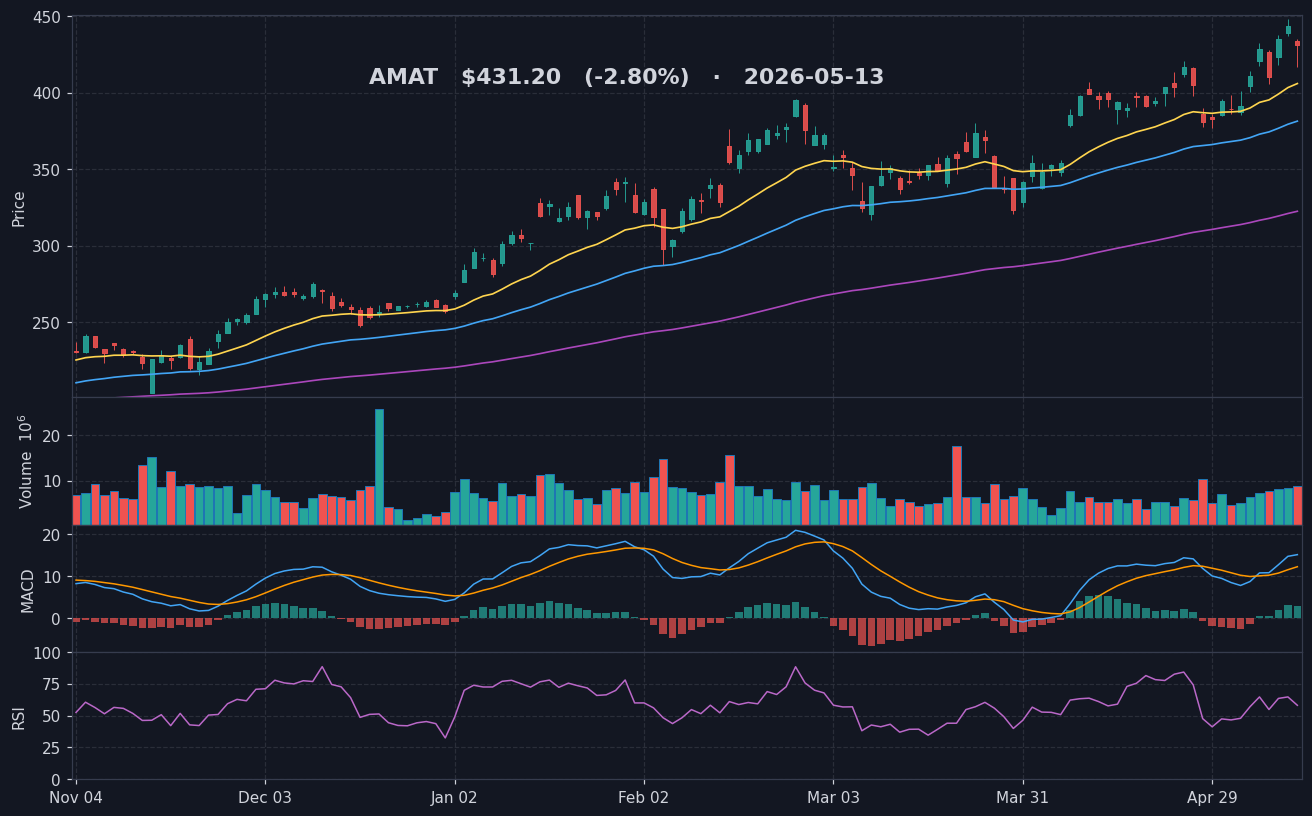Click the 450 price tick label
The image size is (1312, 816).
48,17
